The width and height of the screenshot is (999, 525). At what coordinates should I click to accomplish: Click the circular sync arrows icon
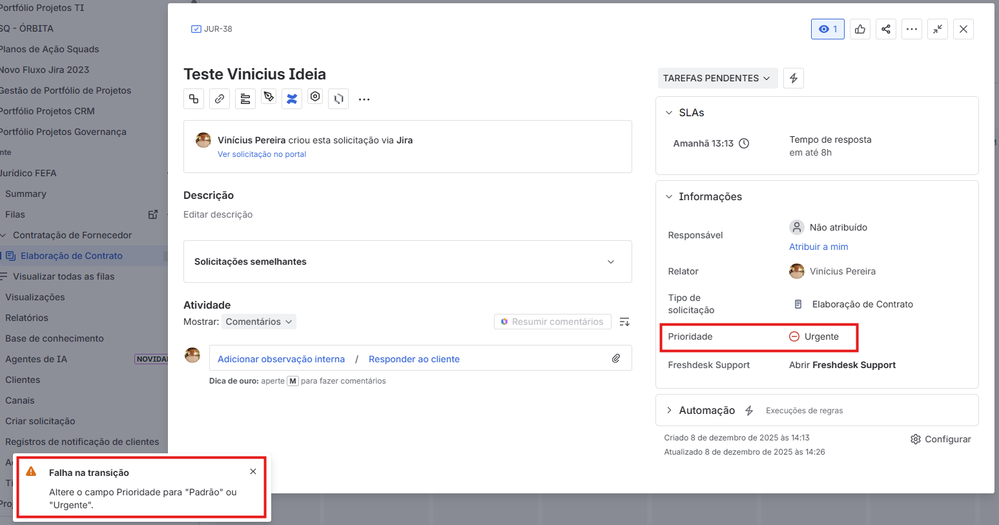(x=338, y=99)
